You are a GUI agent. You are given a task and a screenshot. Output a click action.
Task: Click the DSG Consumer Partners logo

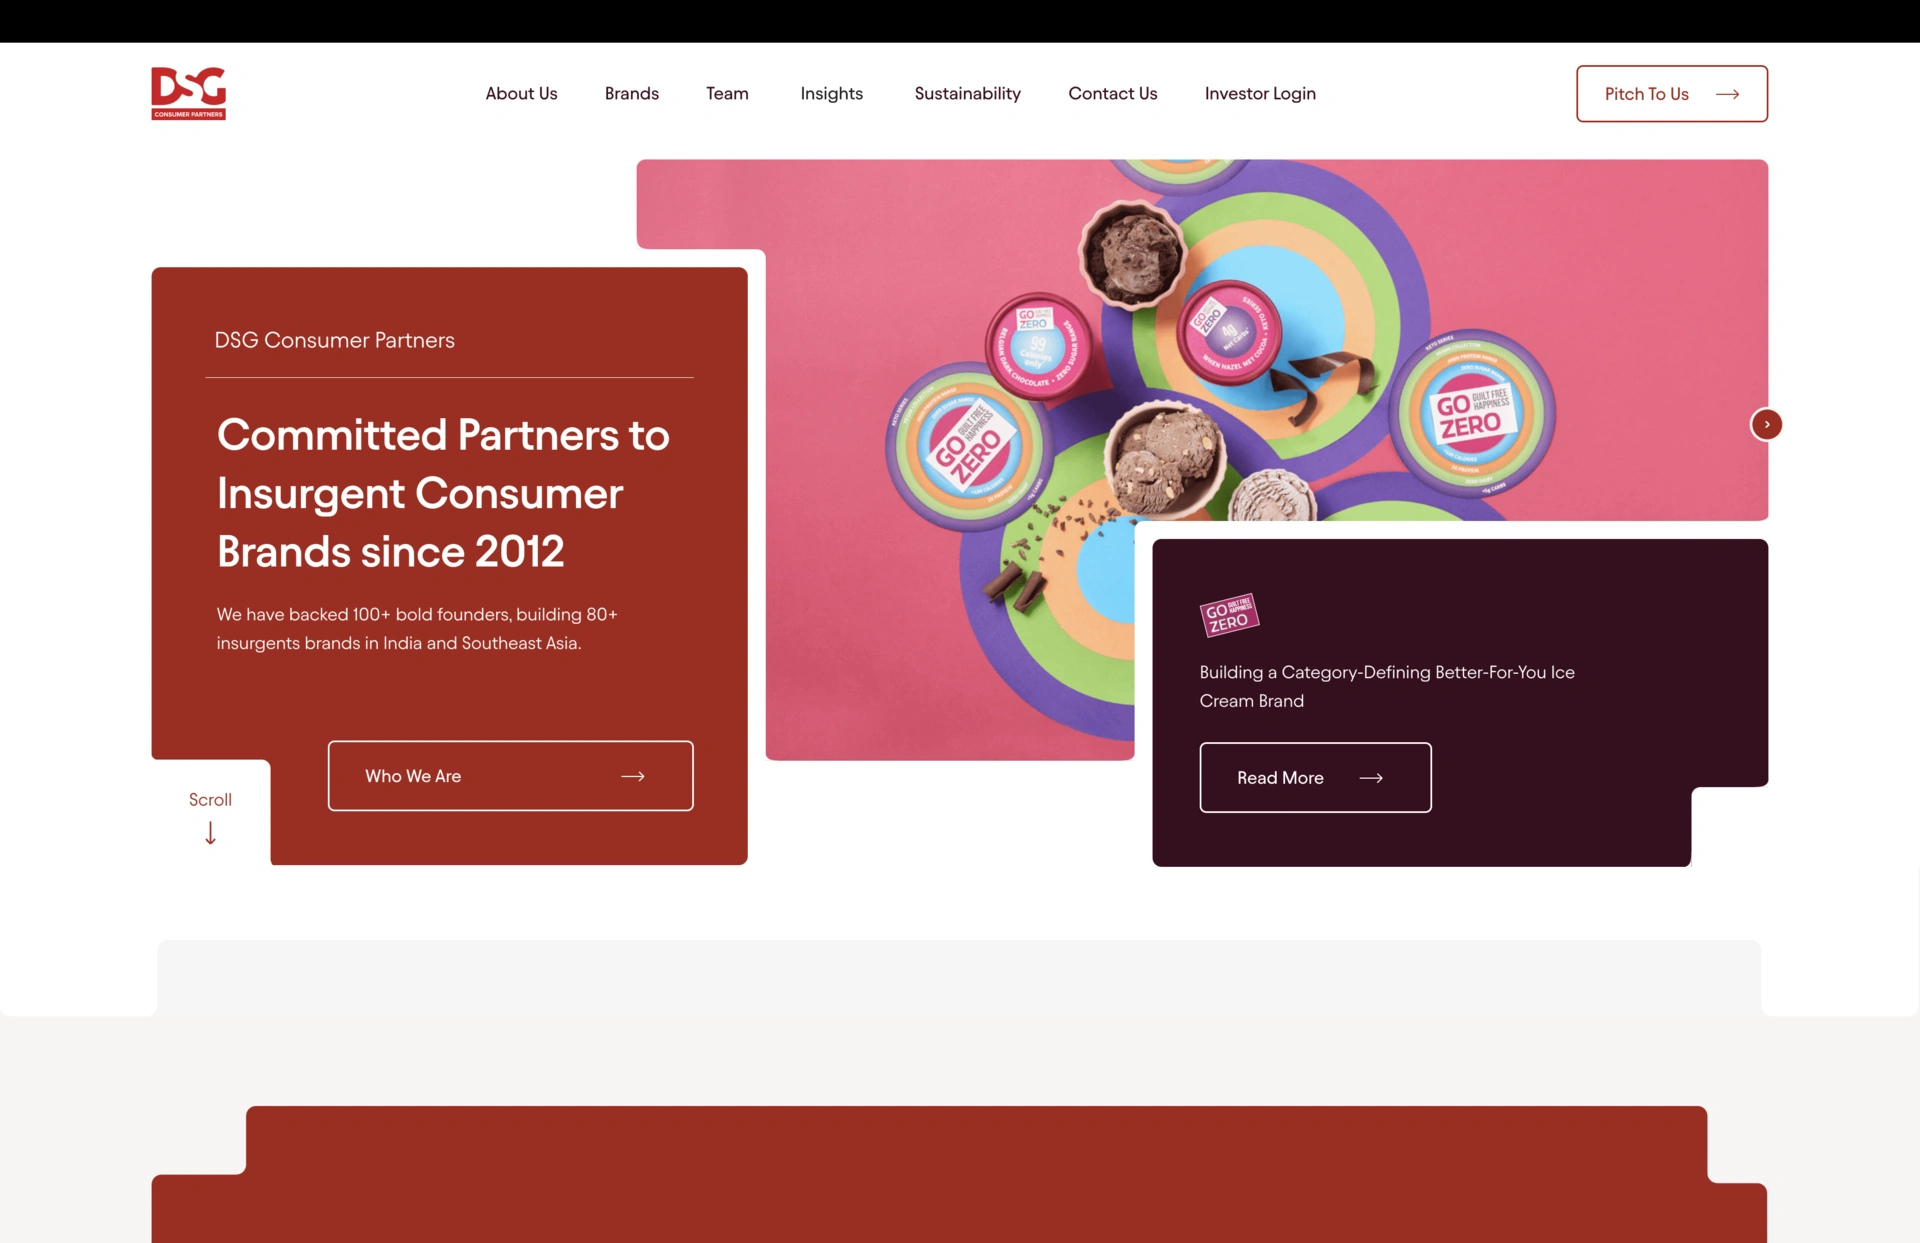click(188, 93)
